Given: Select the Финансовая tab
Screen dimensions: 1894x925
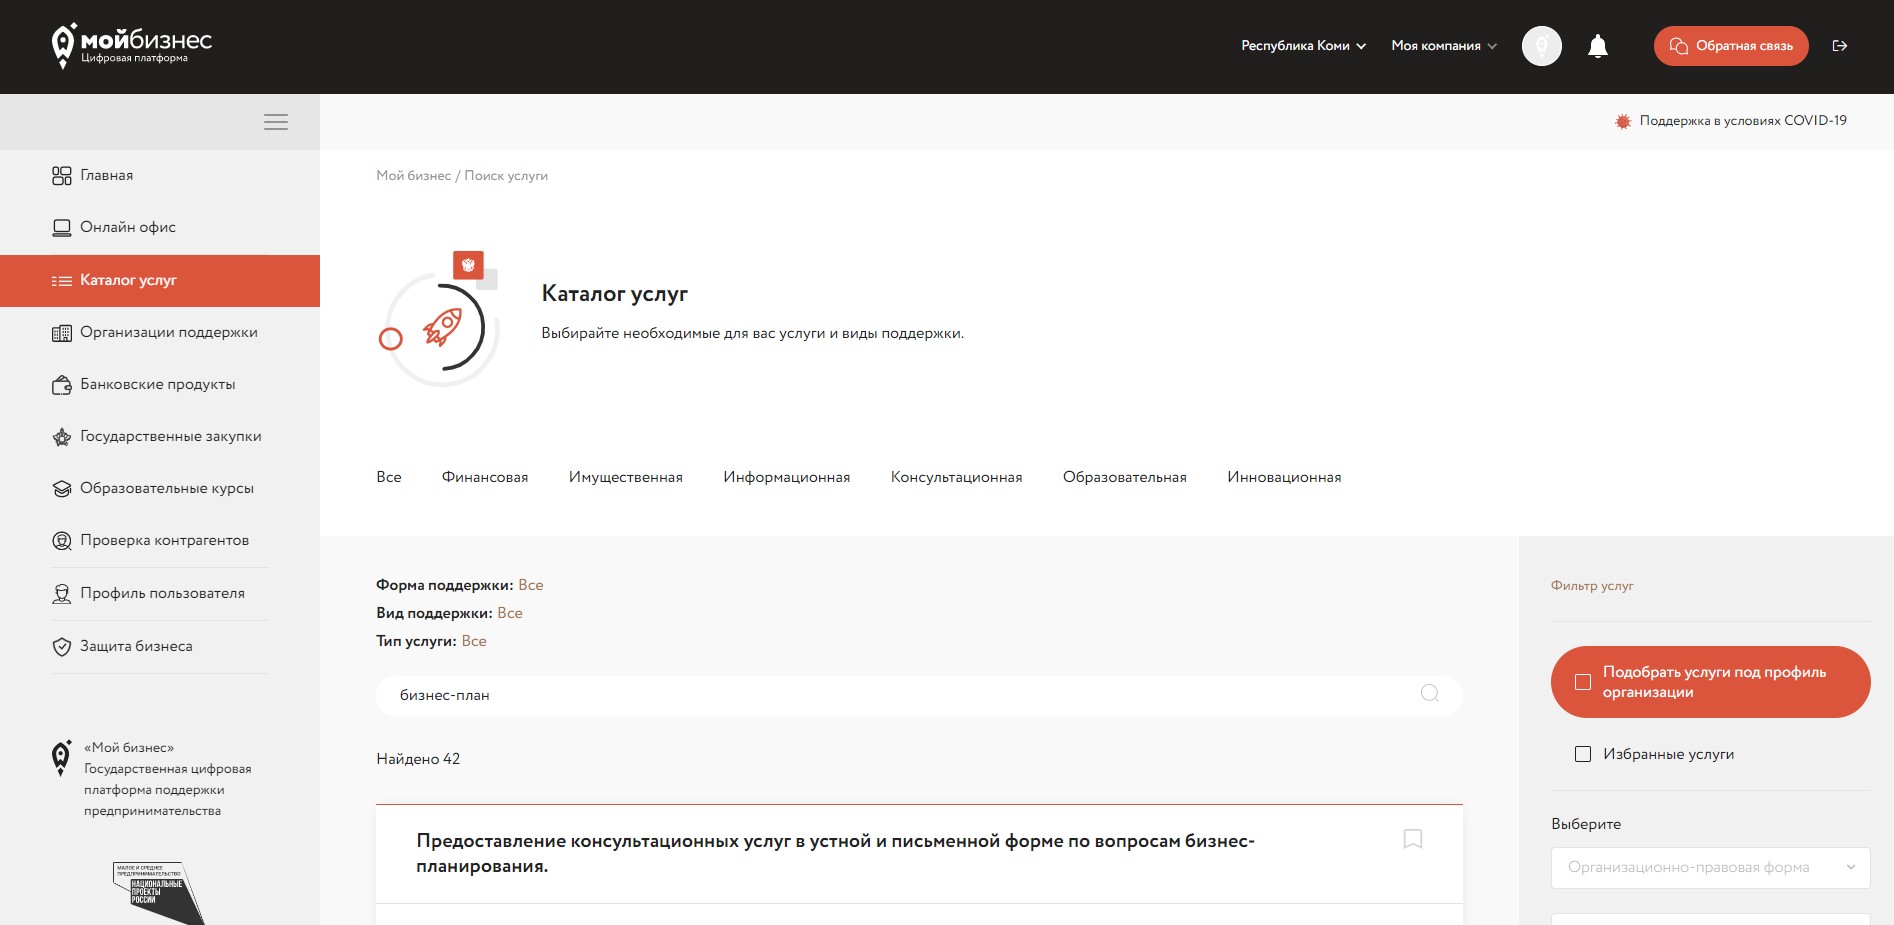Looking at the screenshot, I should pyautogui.click(x=485, y=477).
